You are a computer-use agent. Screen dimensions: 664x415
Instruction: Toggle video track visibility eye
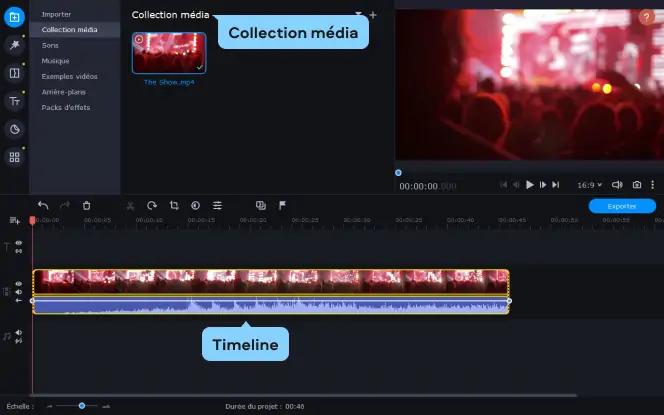click(x=19, y=284)
